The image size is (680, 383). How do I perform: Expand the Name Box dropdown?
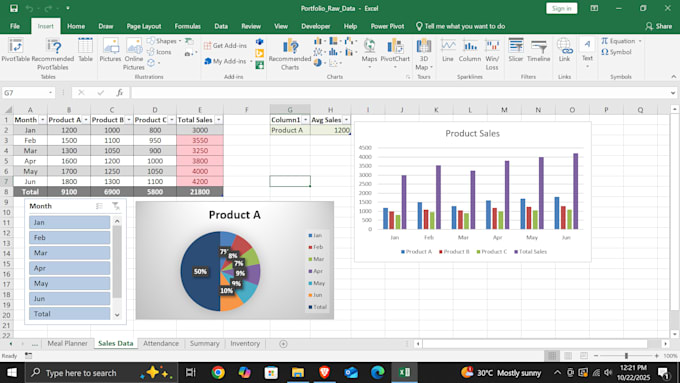click(x=50, y=93)
